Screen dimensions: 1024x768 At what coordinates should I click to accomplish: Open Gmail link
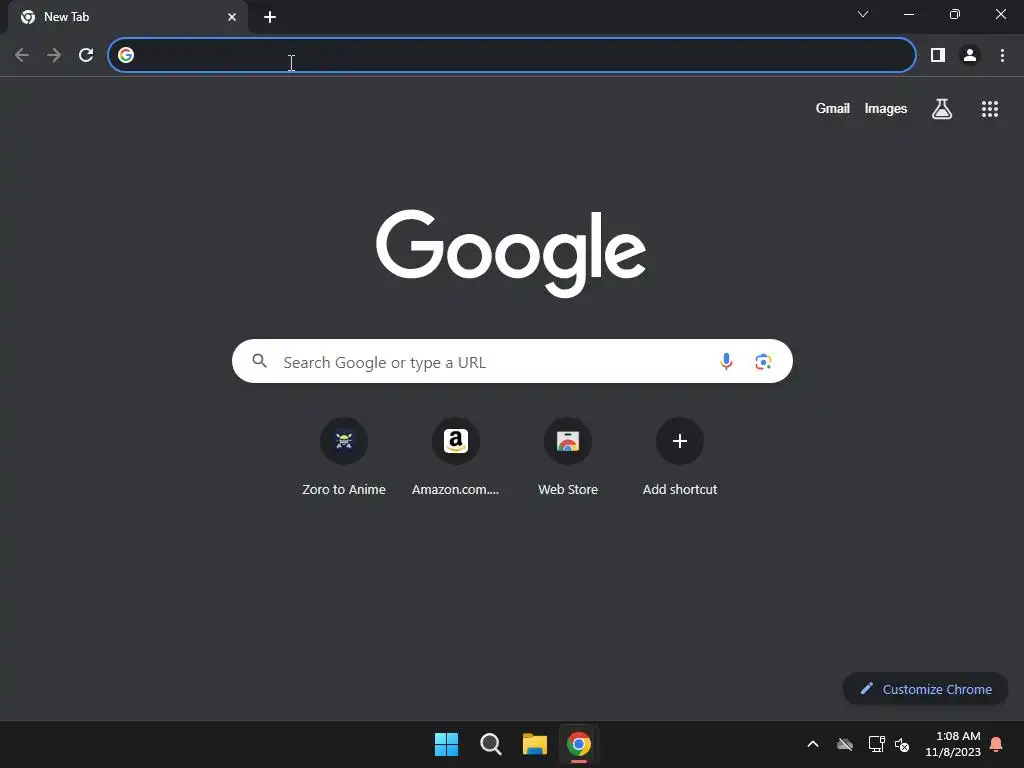click(x=832, y=108)
